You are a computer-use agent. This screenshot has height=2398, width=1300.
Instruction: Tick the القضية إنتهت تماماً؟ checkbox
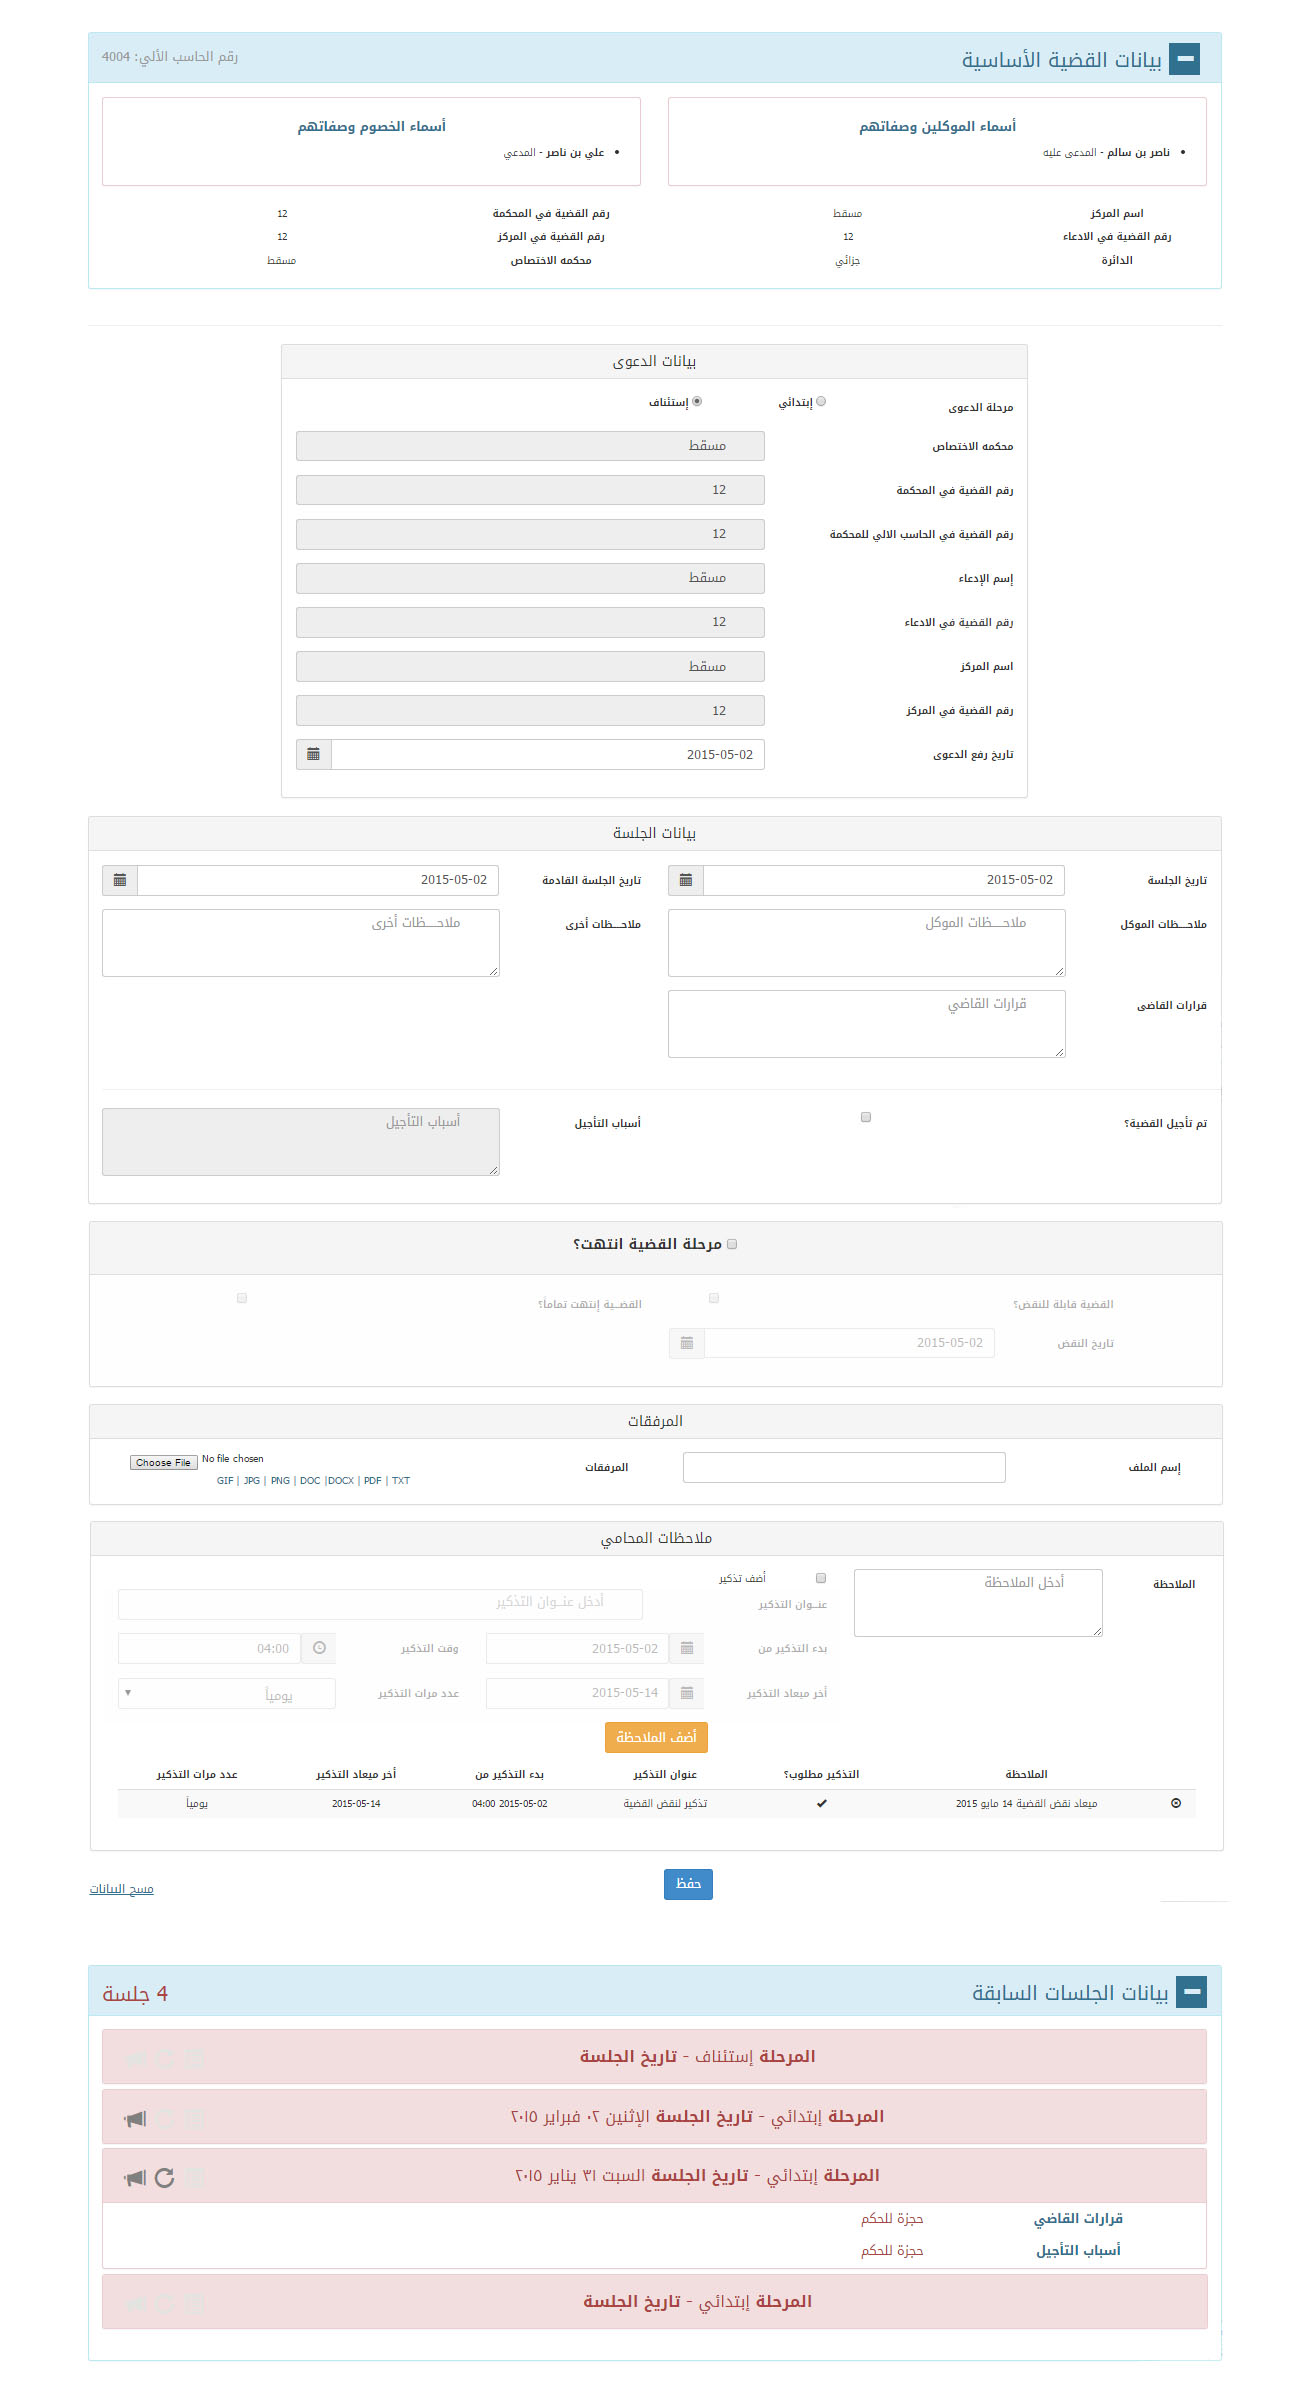click(x=242, y=1298)
